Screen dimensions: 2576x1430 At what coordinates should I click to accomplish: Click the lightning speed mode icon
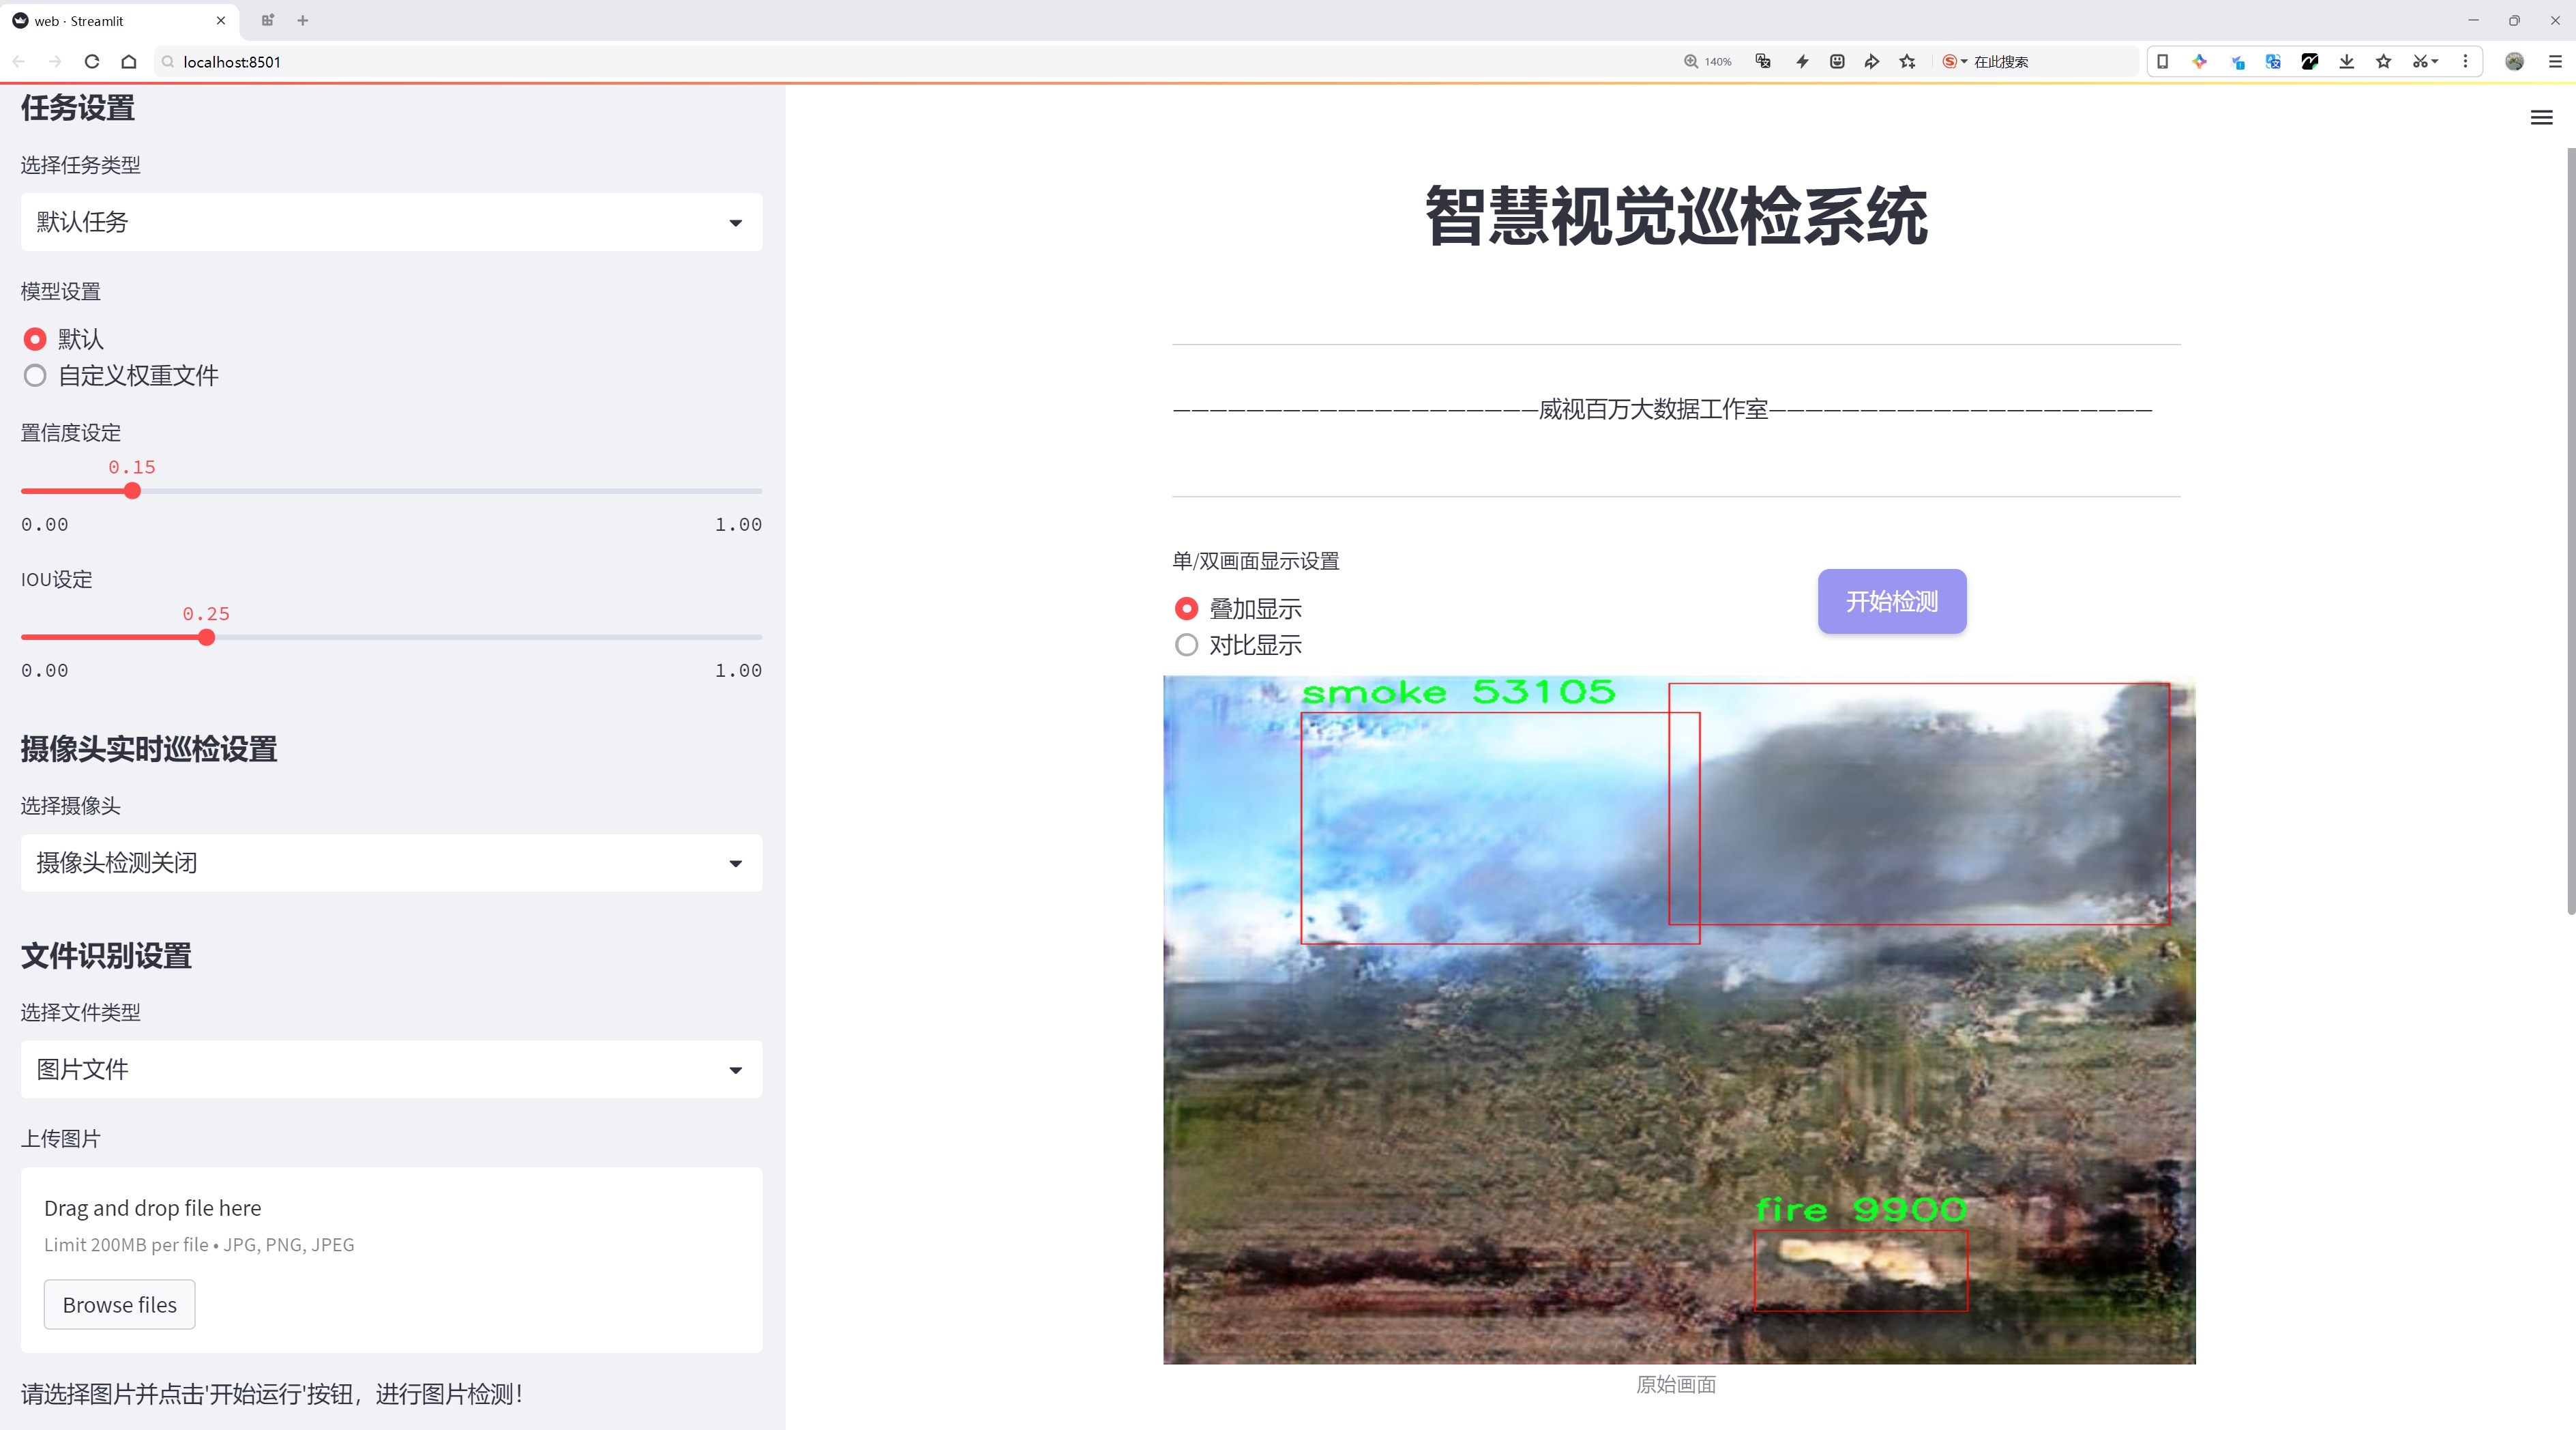pyautogui.click(x=1802, y=62)
